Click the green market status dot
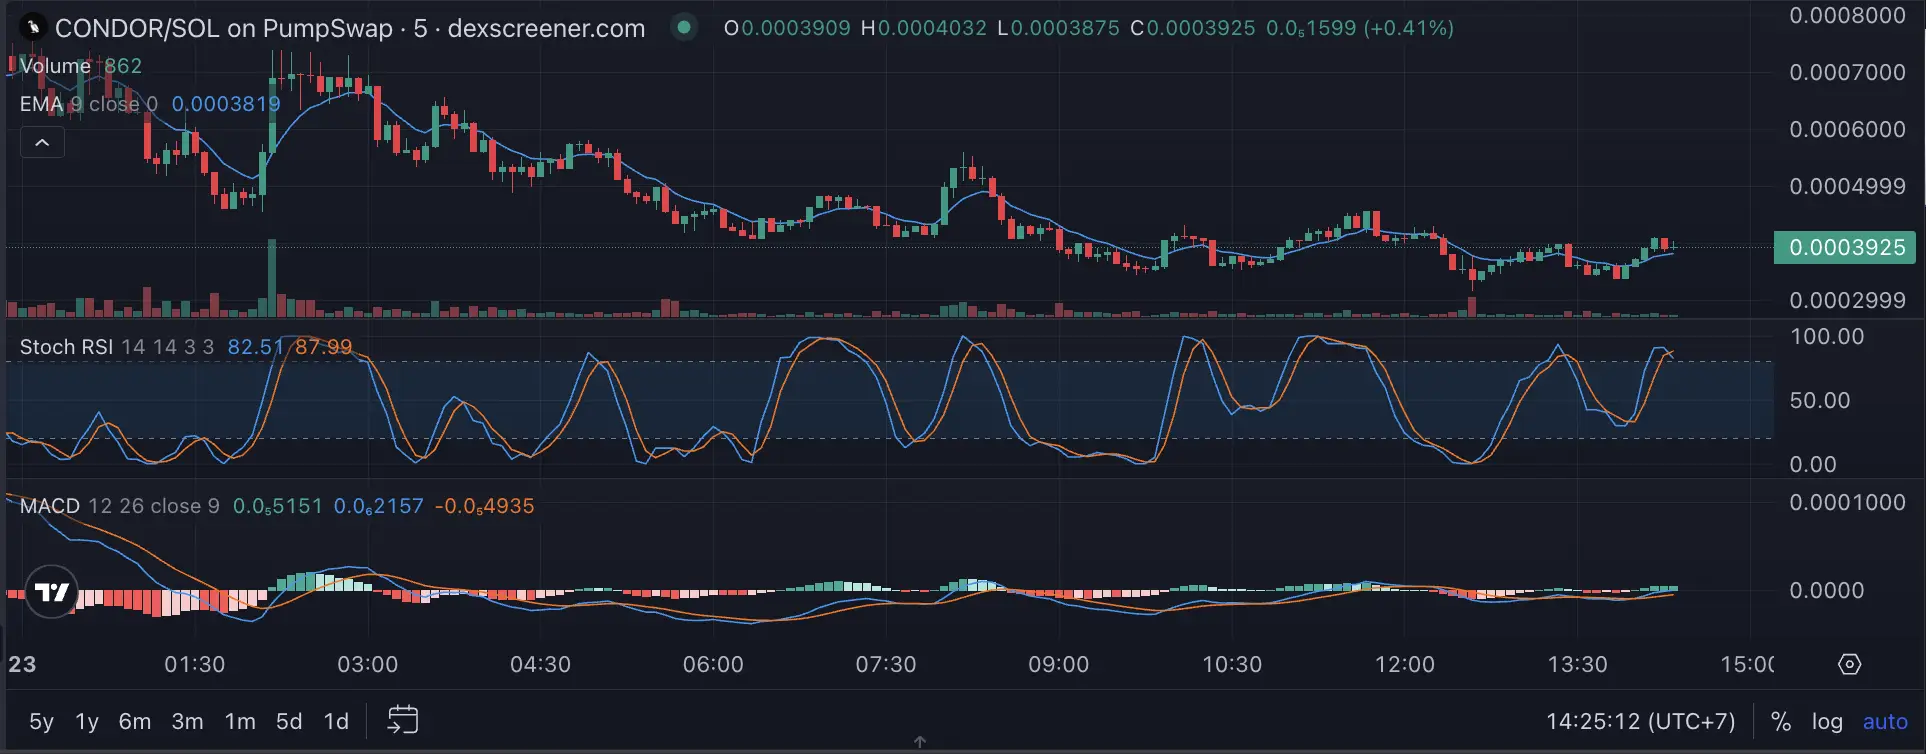The width and height of the screenshot is (1926, 754). pyautogui.click(x=684, y=27)
